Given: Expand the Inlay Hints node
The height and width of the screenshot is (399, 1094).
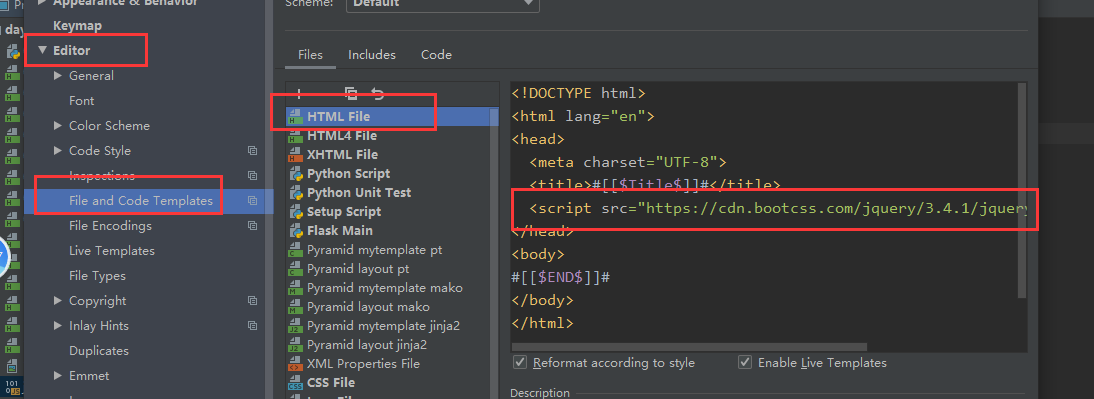Looking at the screenshot, I should (x=58, y=326).
